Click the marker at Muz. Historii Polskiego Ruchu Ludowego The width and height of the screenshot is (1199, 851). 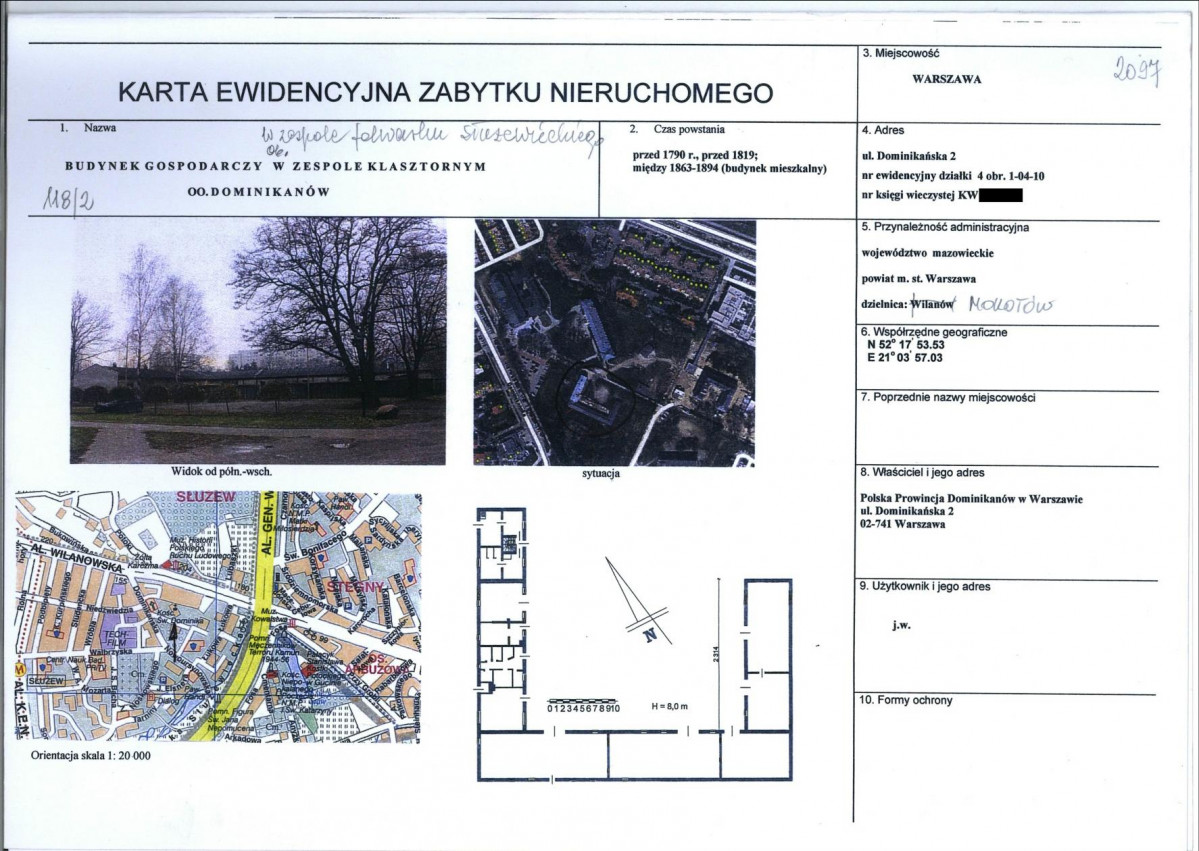click(x=178, y=567)
